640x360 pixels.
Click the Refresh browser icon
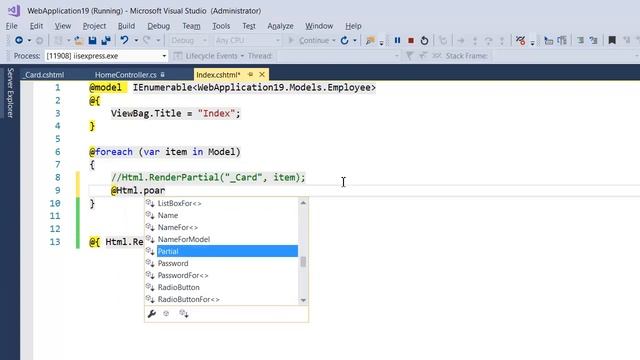click(344, 40)
